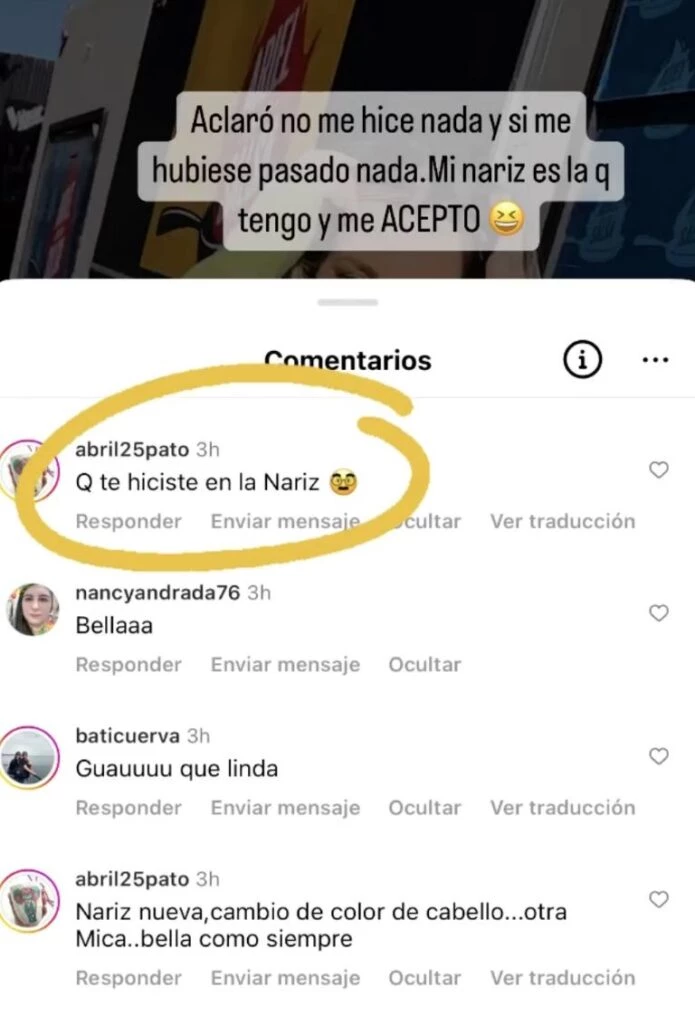The height and width of the screenshot is (1024, 695).
Task: Open the three-dot more options menu
Action: pos(655,360)
